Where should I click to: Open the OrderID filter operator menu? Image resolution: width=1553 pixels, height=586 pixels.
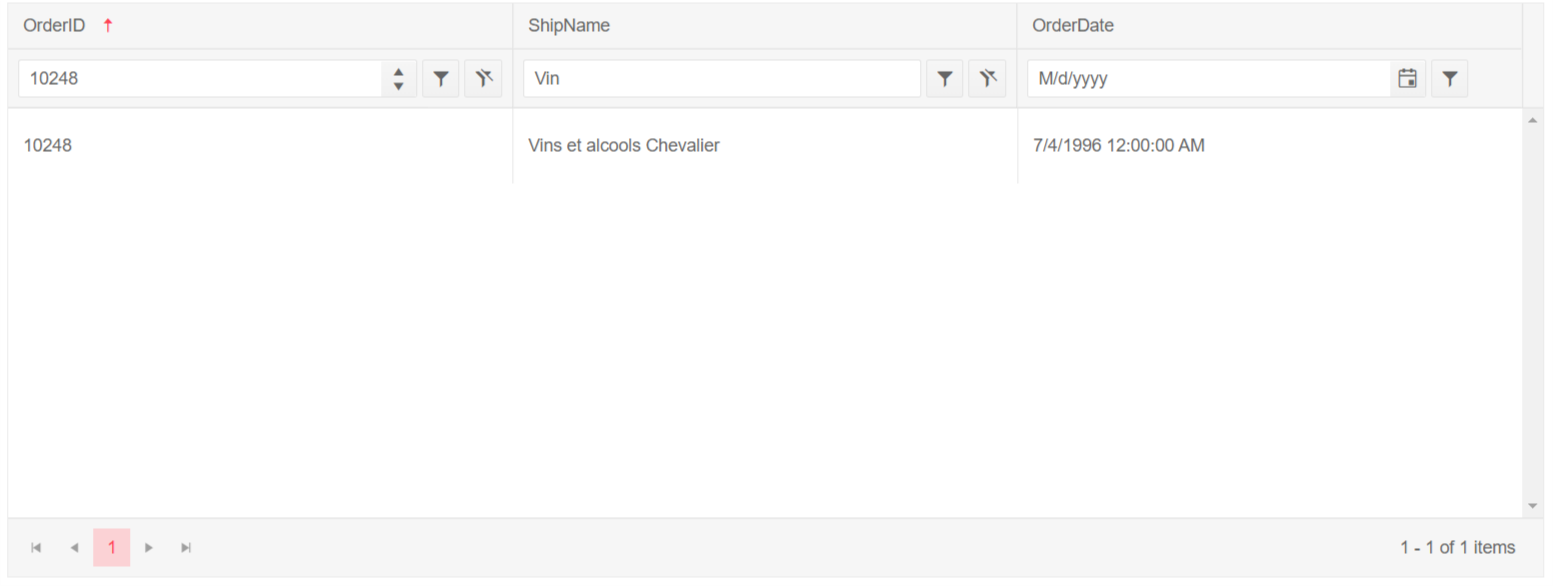click(x=440, y=78)
